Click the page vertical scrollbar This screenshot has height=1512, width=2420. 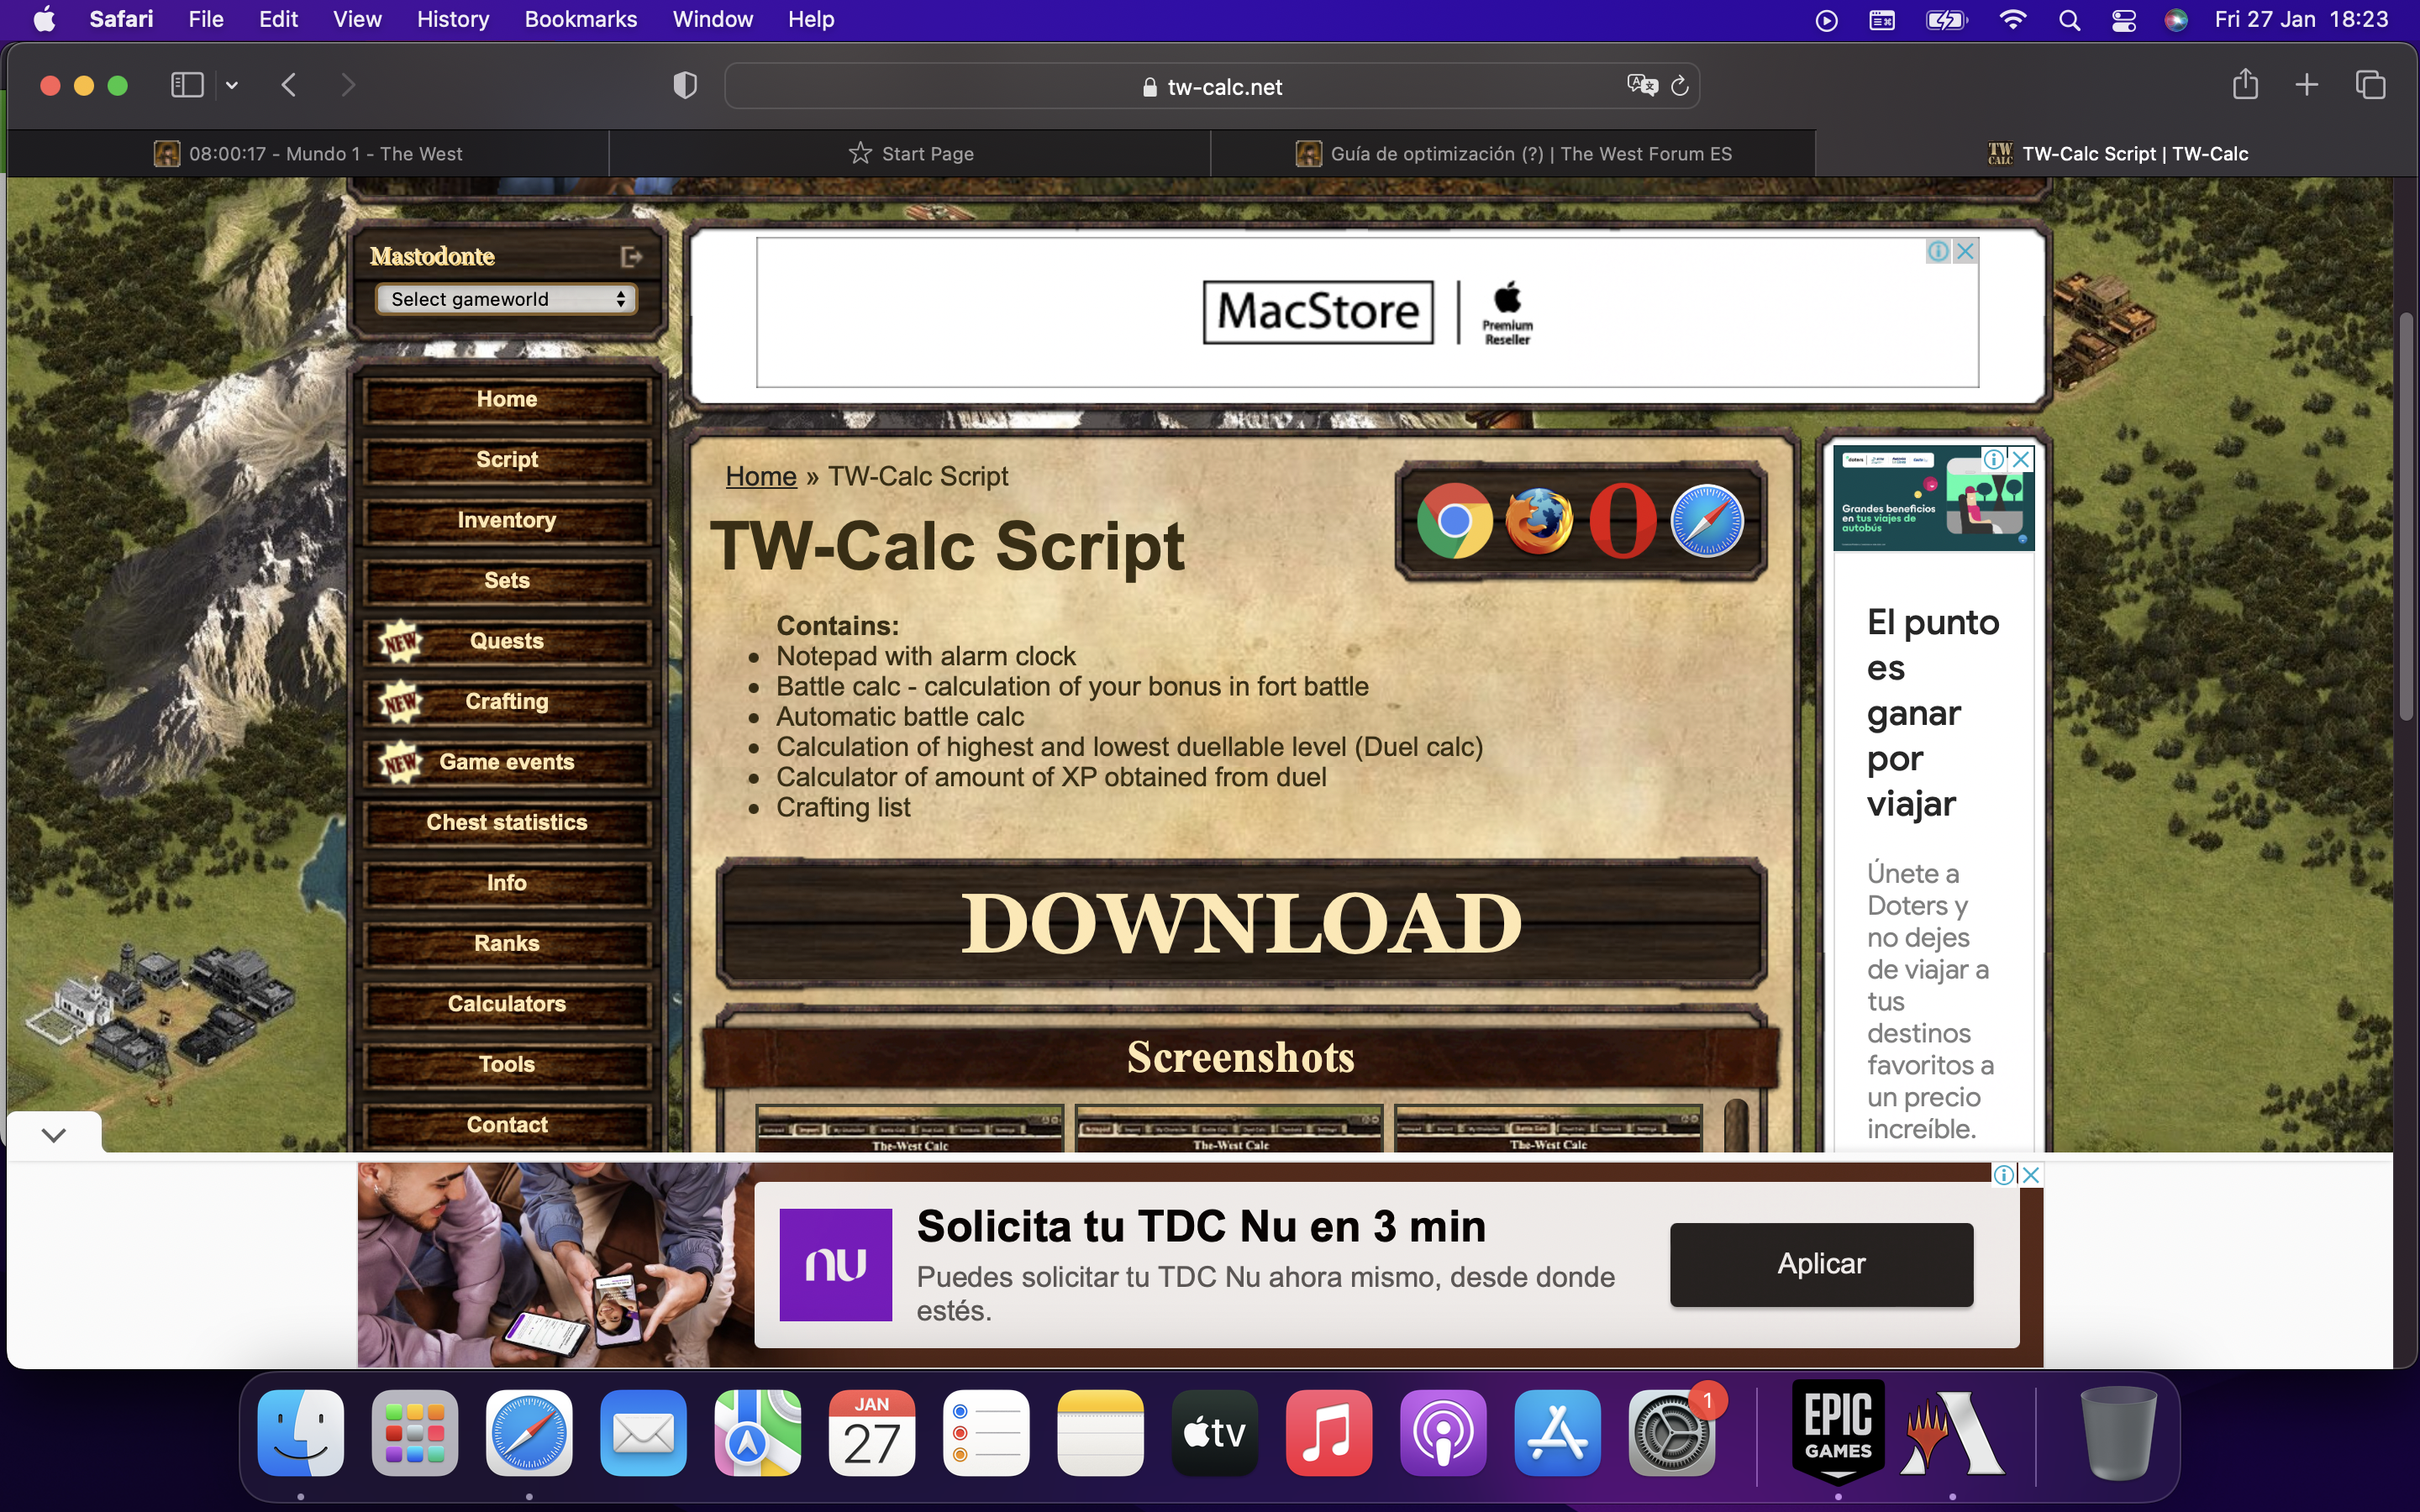2405,517
